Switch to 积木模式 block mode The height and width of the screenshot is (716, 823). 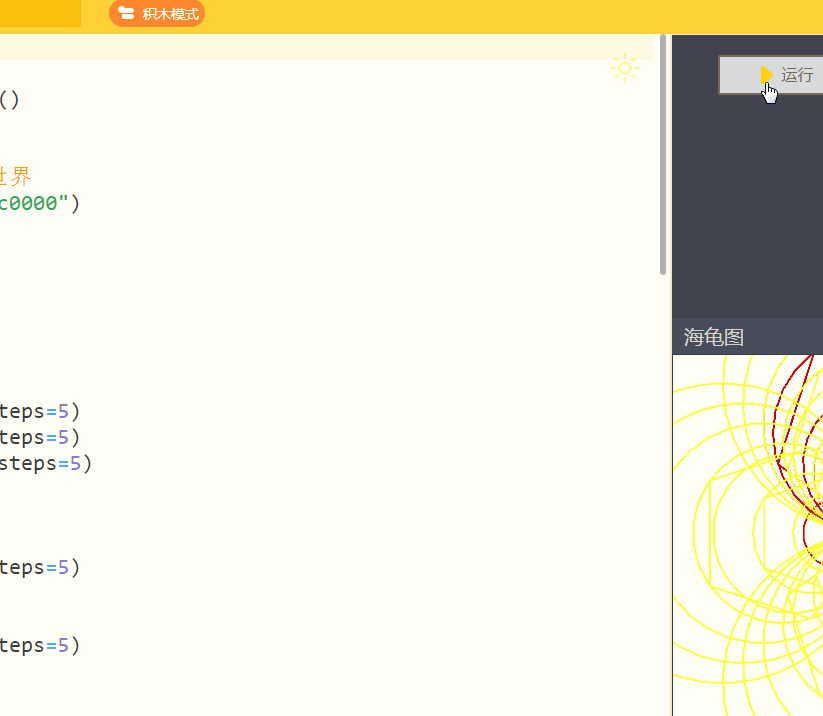pyautogui.click(x=157, y=14)
